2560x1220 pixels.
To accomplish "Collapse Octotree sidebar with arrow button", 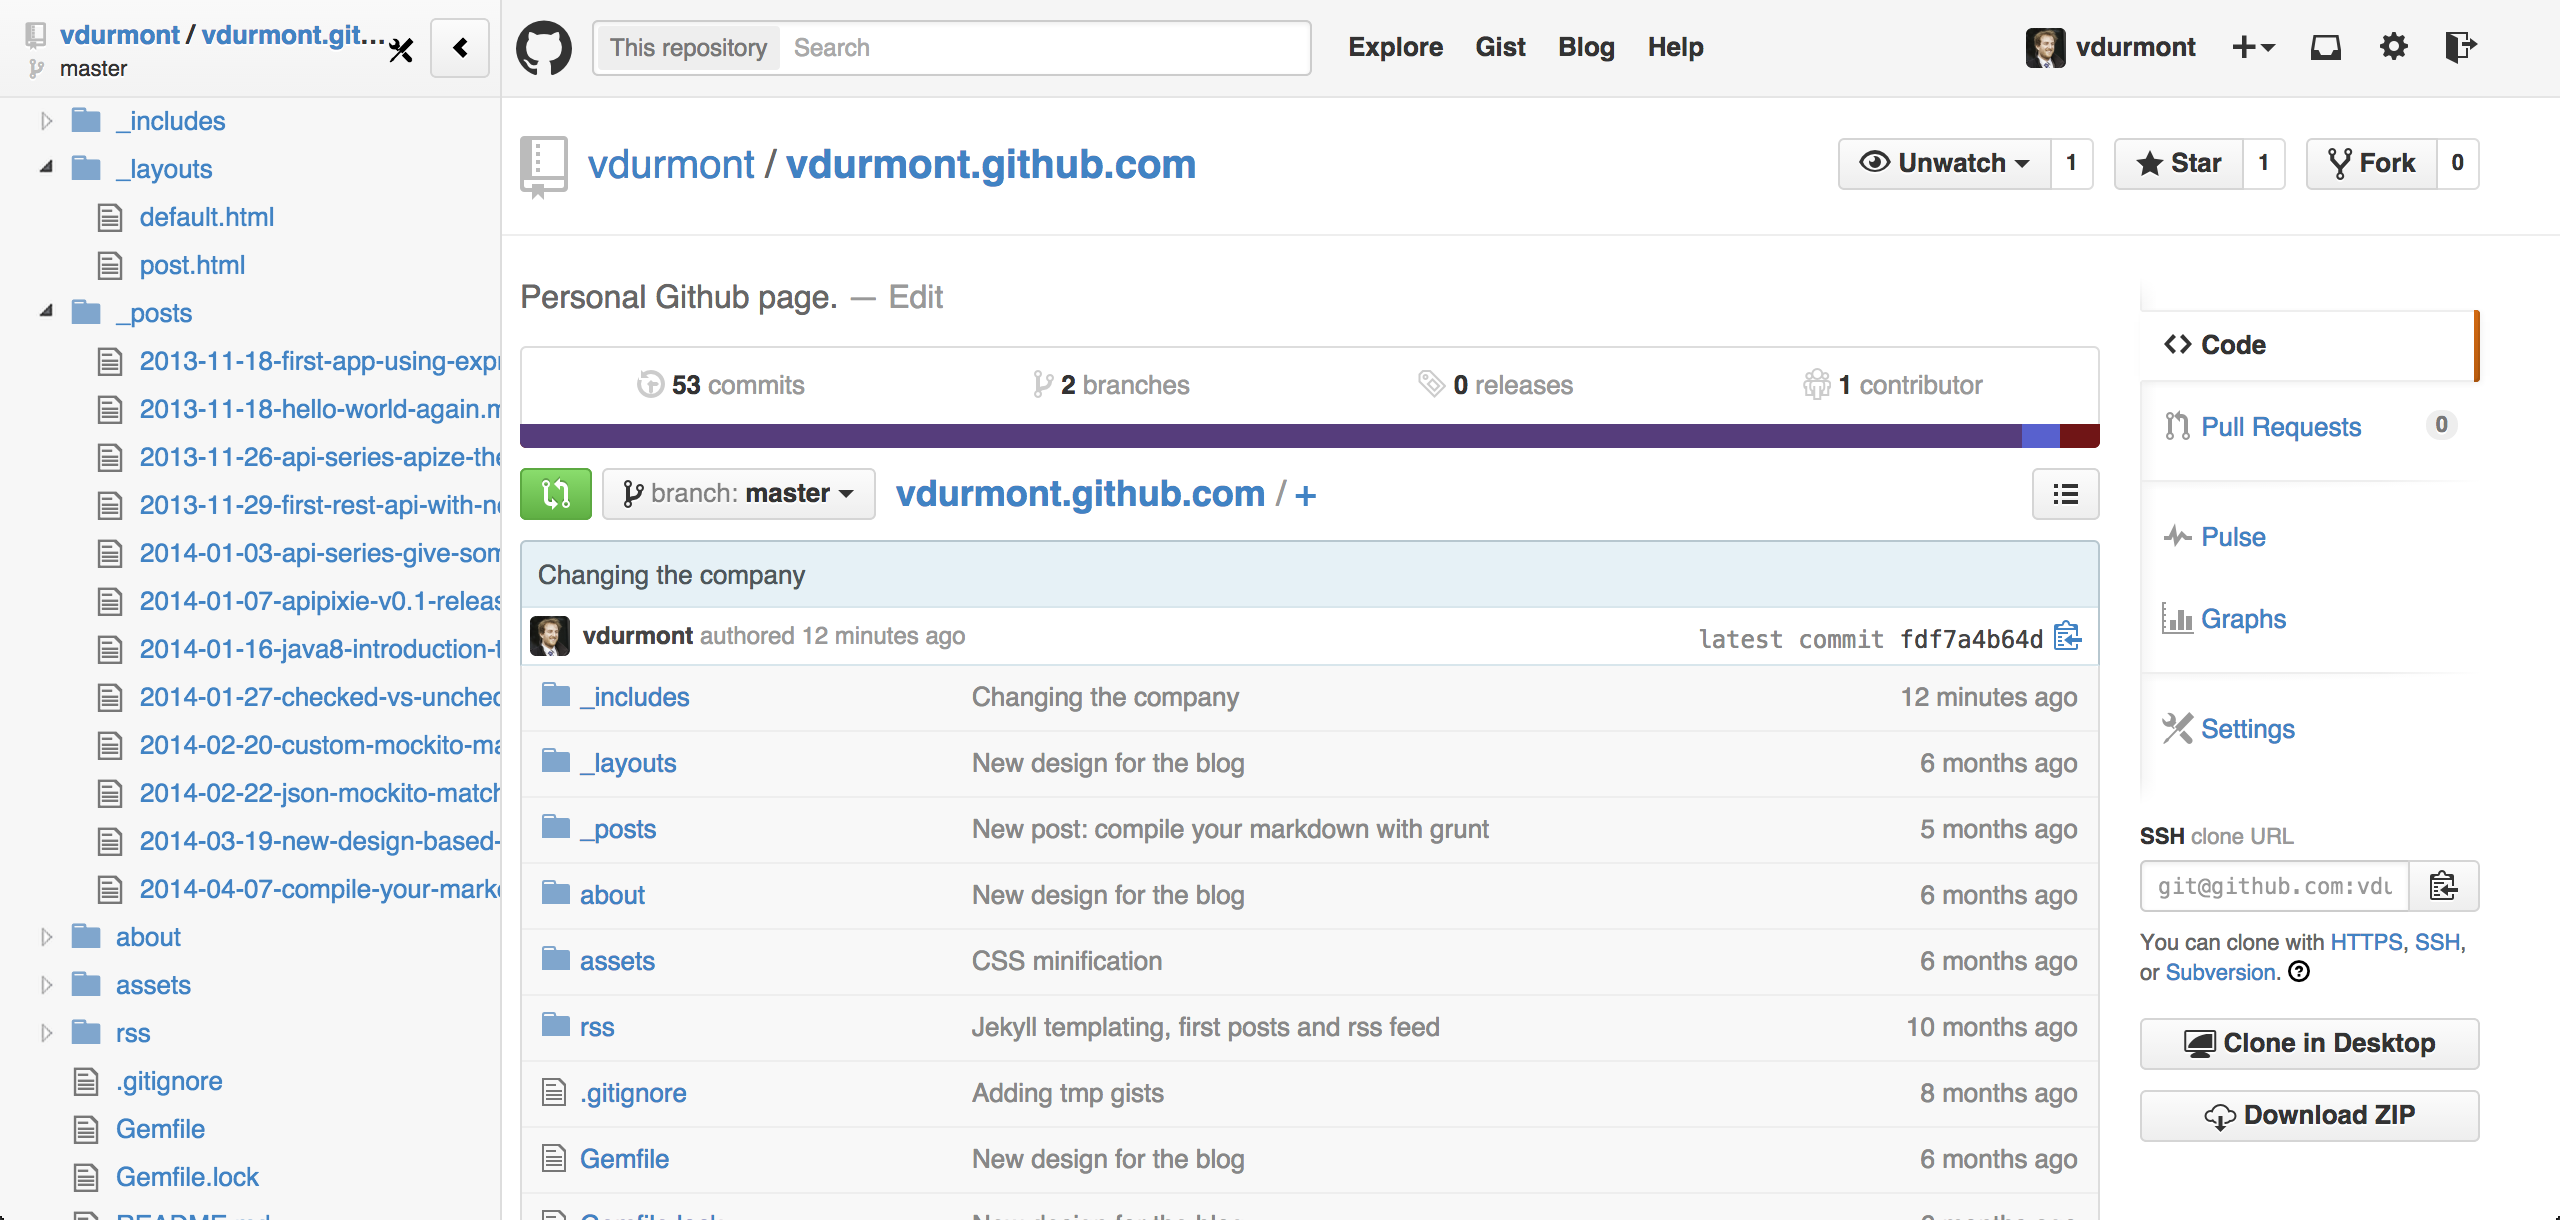I will (460, 48).
